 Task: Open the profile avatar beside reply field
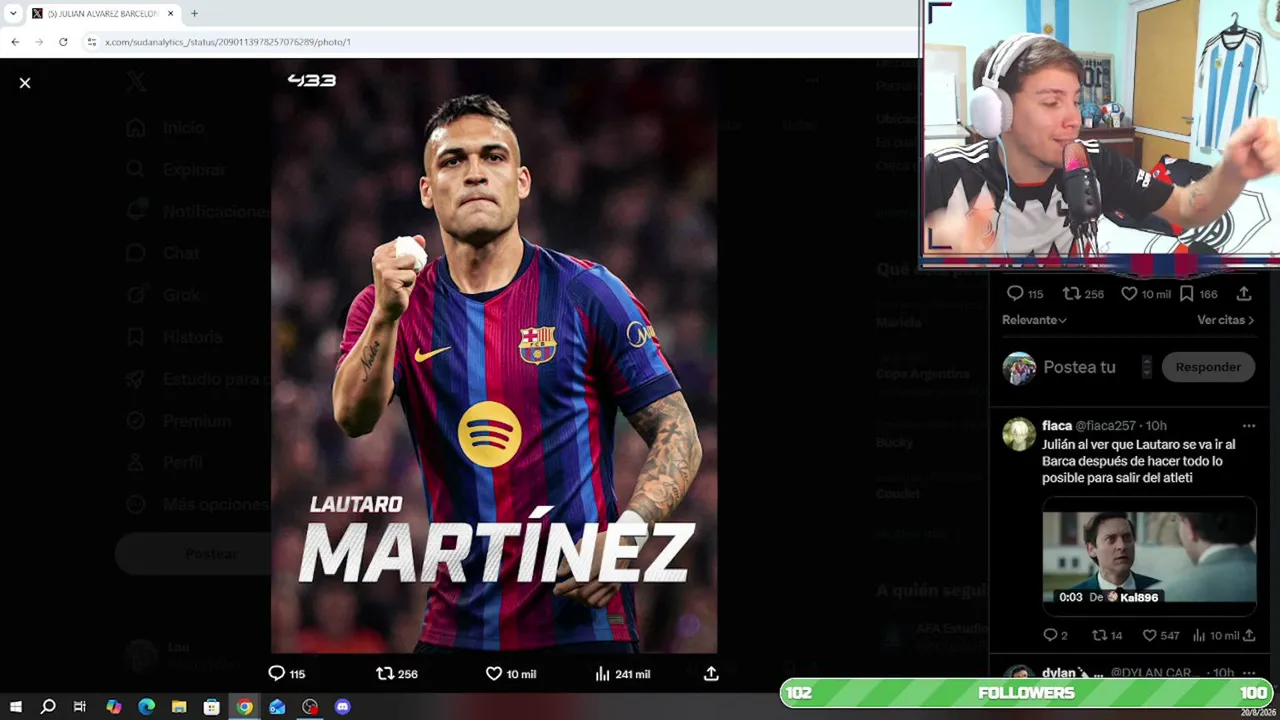tap(1019, 368)
